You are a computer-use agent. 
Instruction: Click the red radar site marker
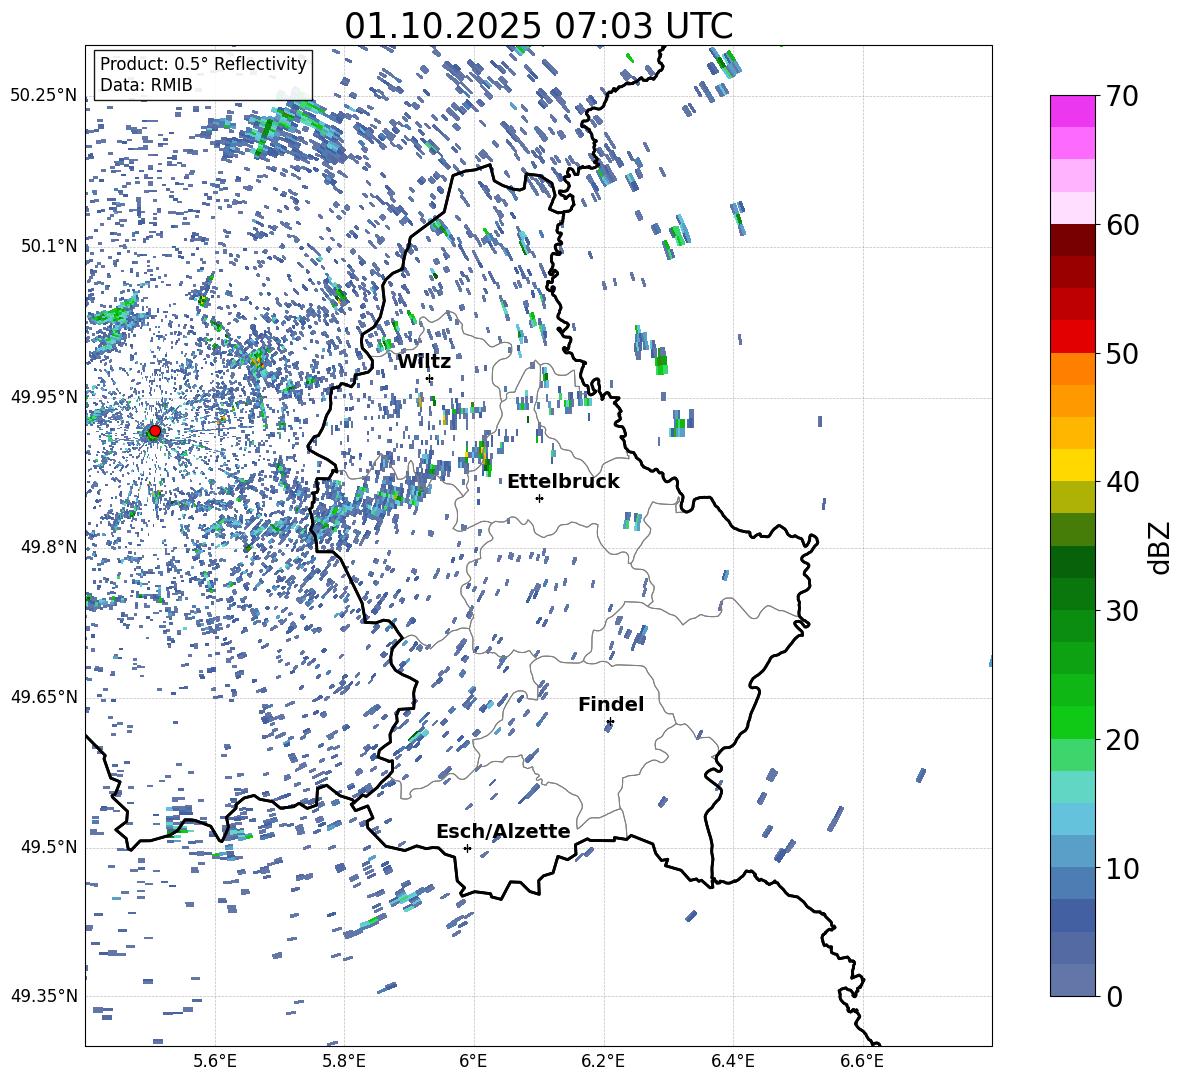pos(154,431)
